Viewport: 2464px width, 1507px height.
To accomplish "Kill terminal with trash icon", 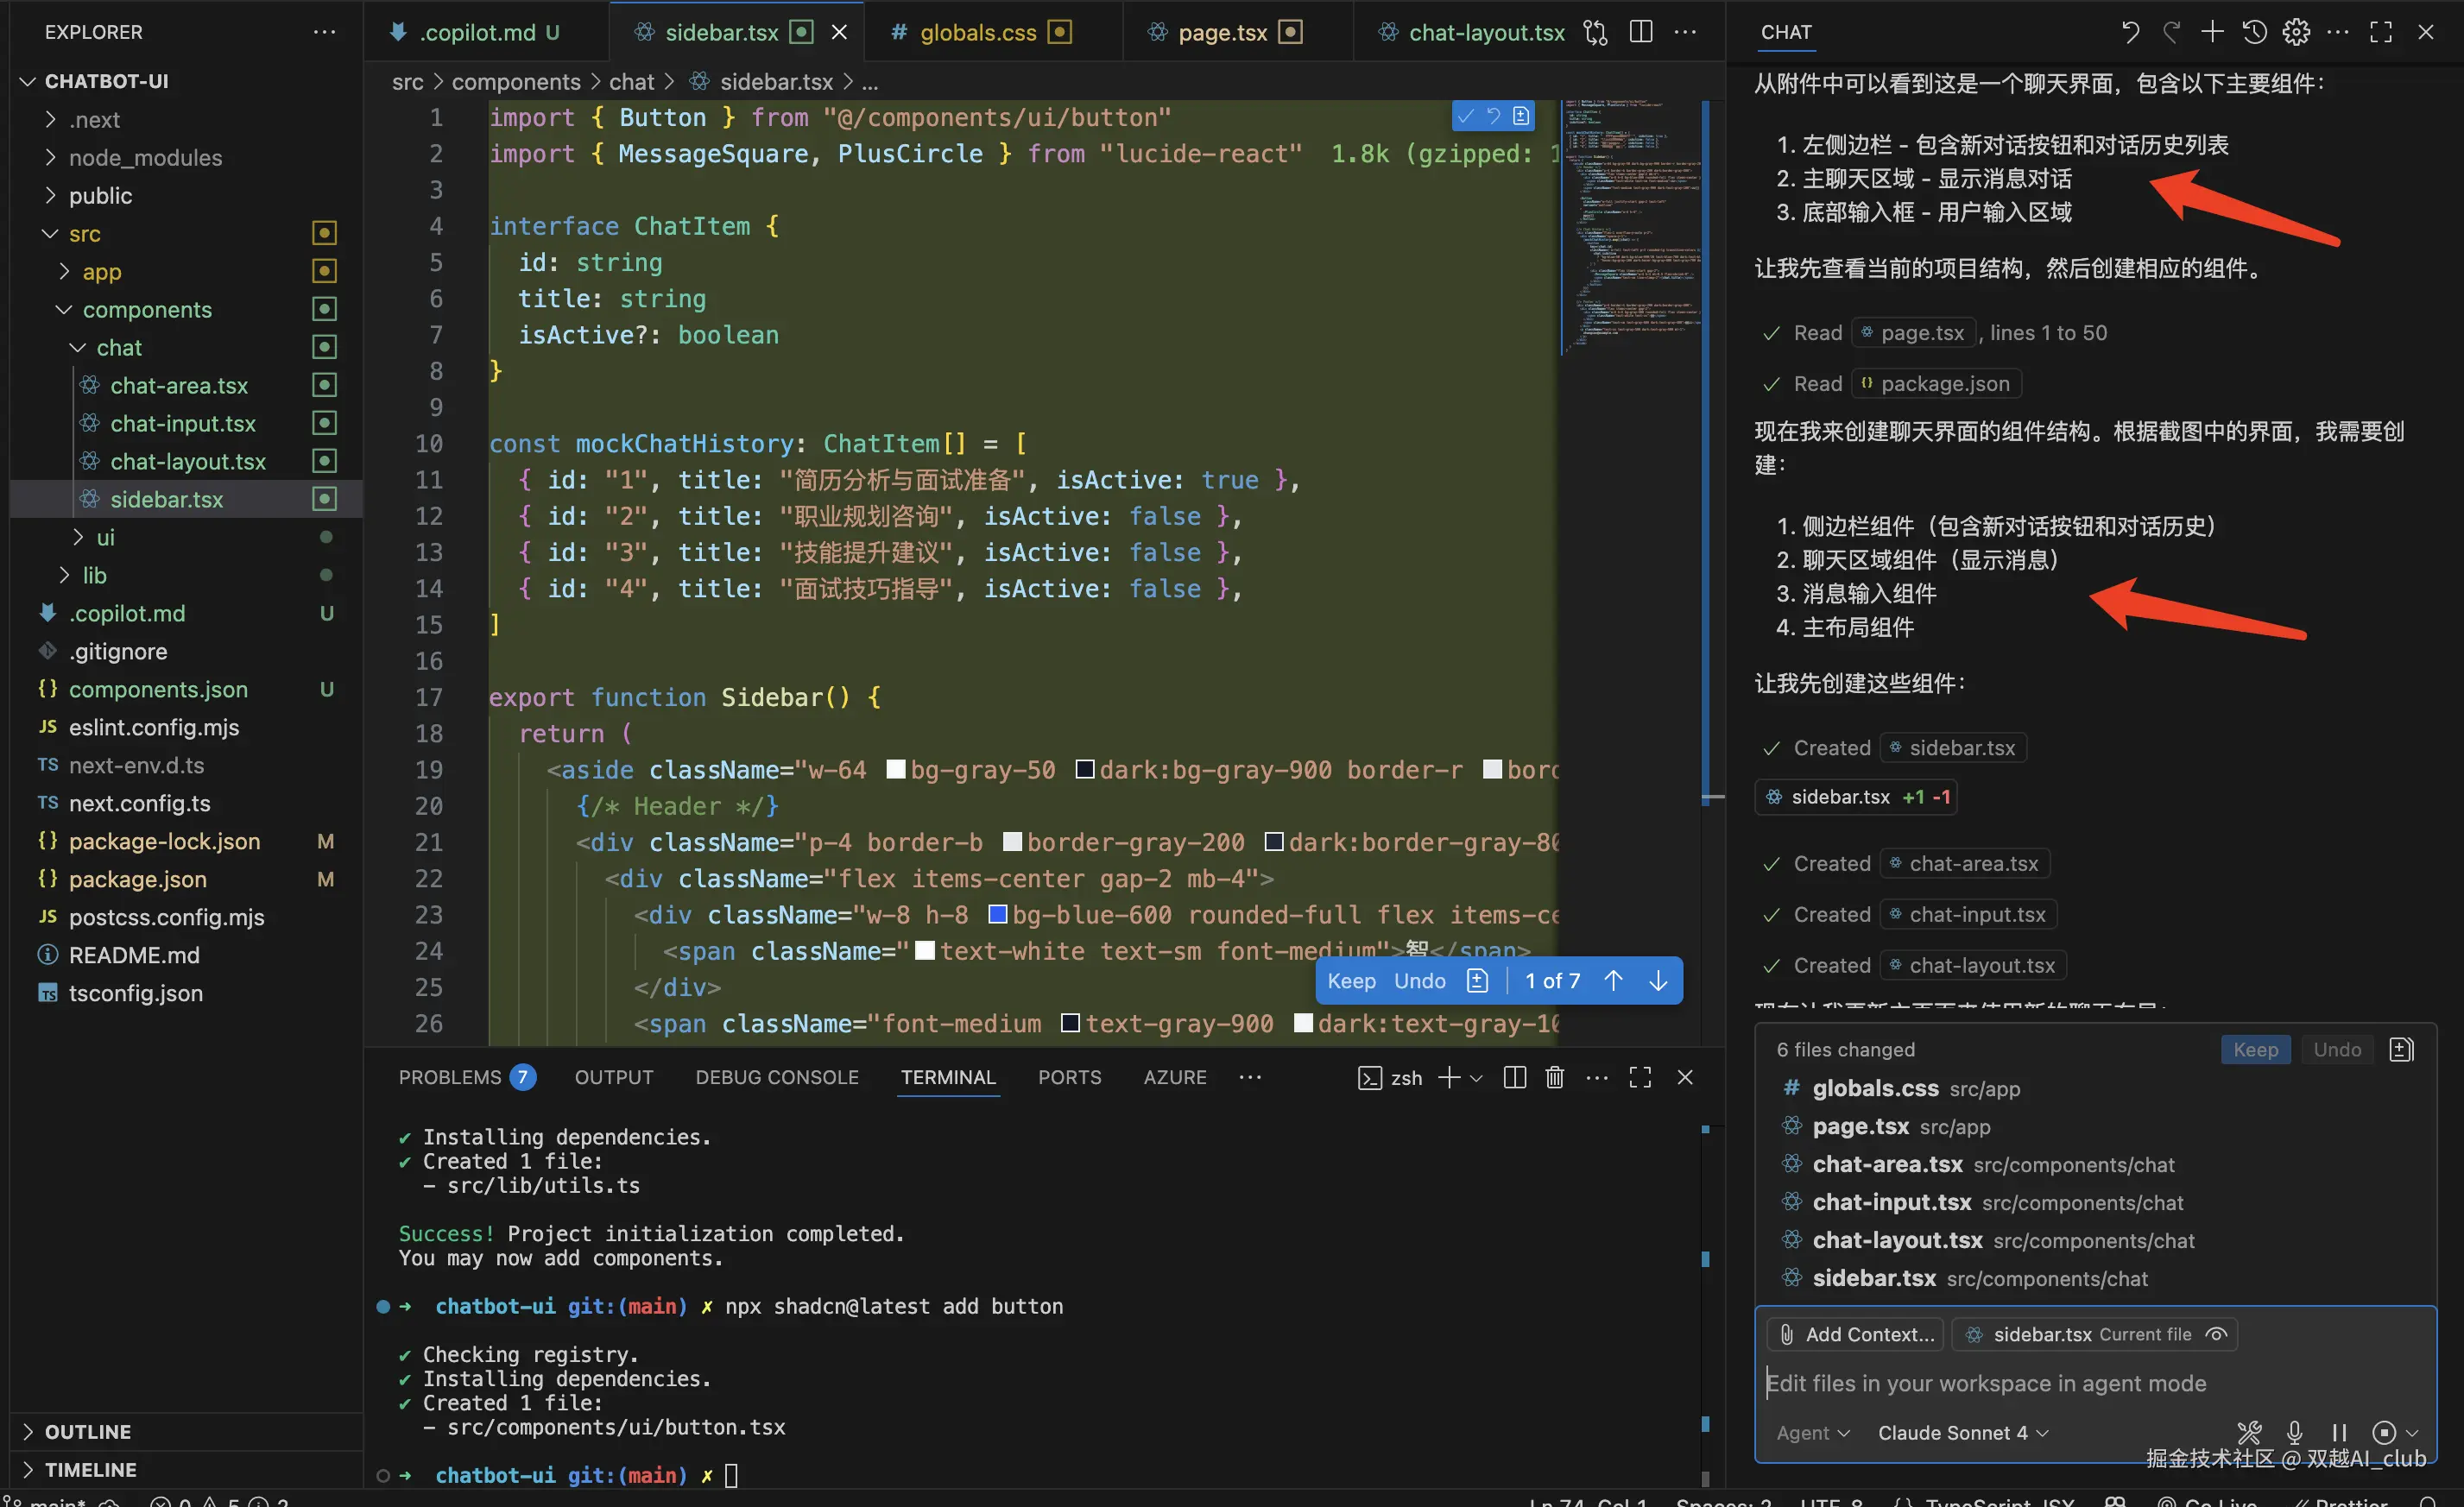I will pos(1554,1077).
